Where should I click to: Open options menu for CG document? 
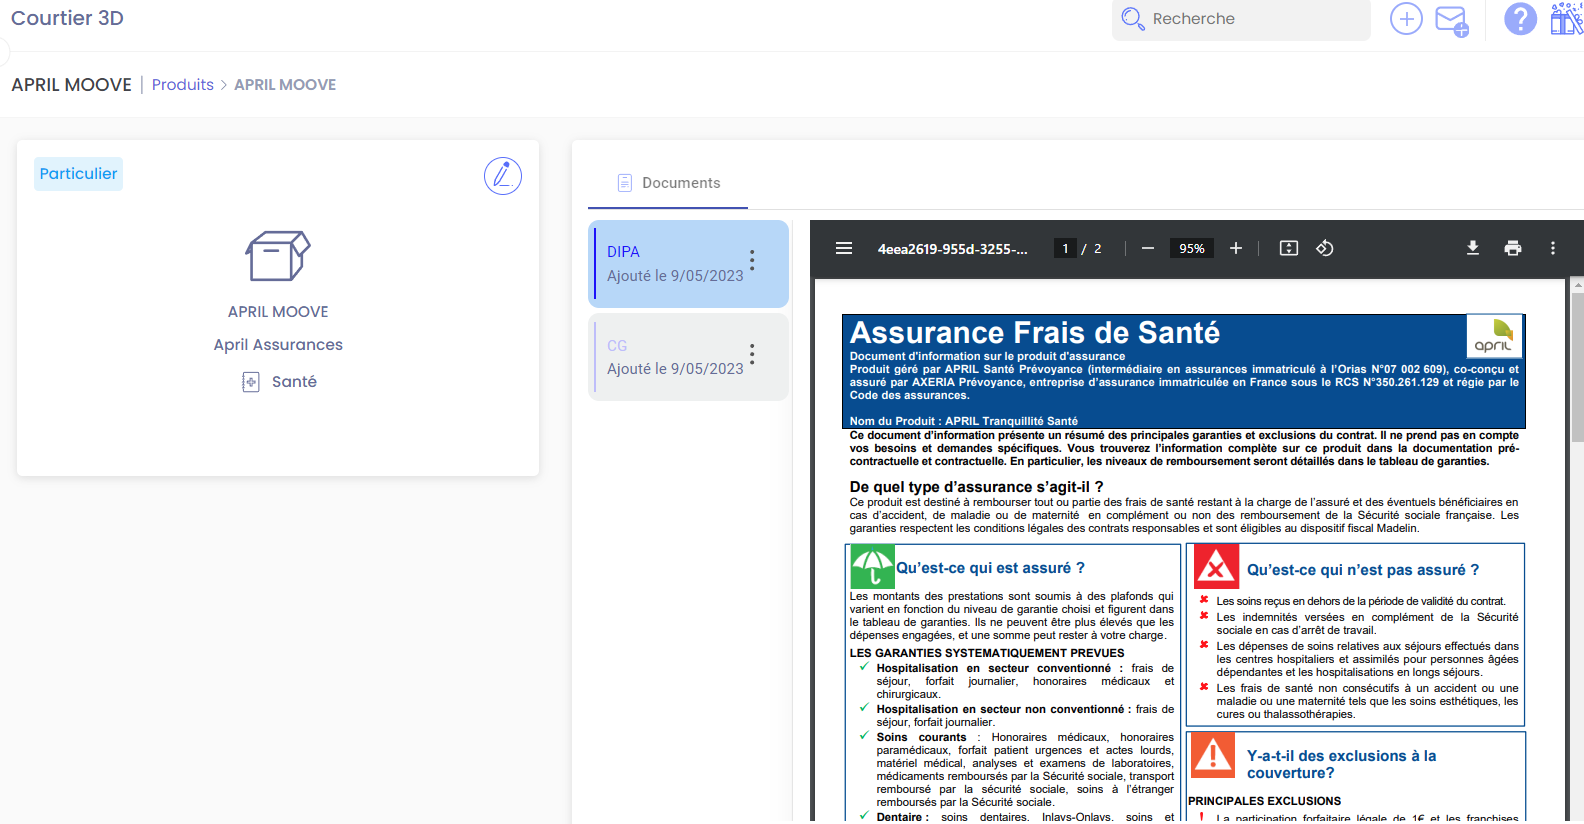pos(752,354)
